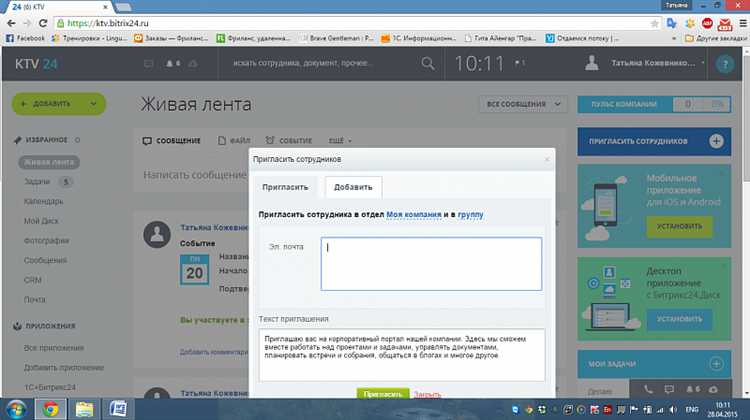The width and height of the screenshot is (750, 420).
Task: Bookmark the page with the star icon
Action: [x=654, y=23]
